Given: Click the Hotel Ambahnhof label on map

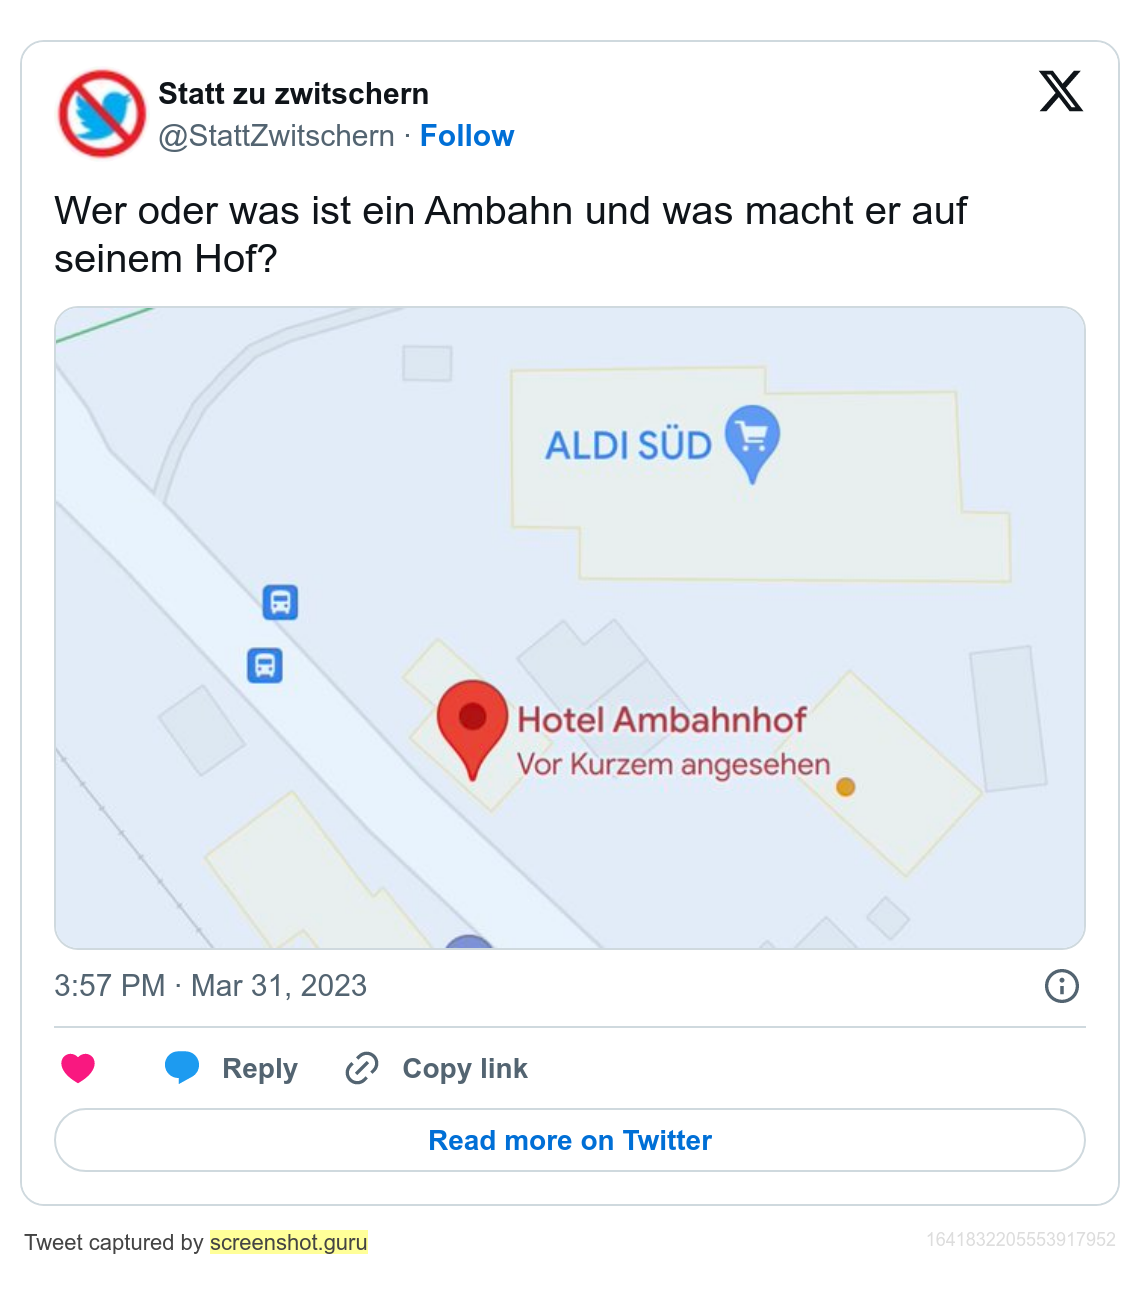Looking at the screenshot, I should tap(661, 719).
